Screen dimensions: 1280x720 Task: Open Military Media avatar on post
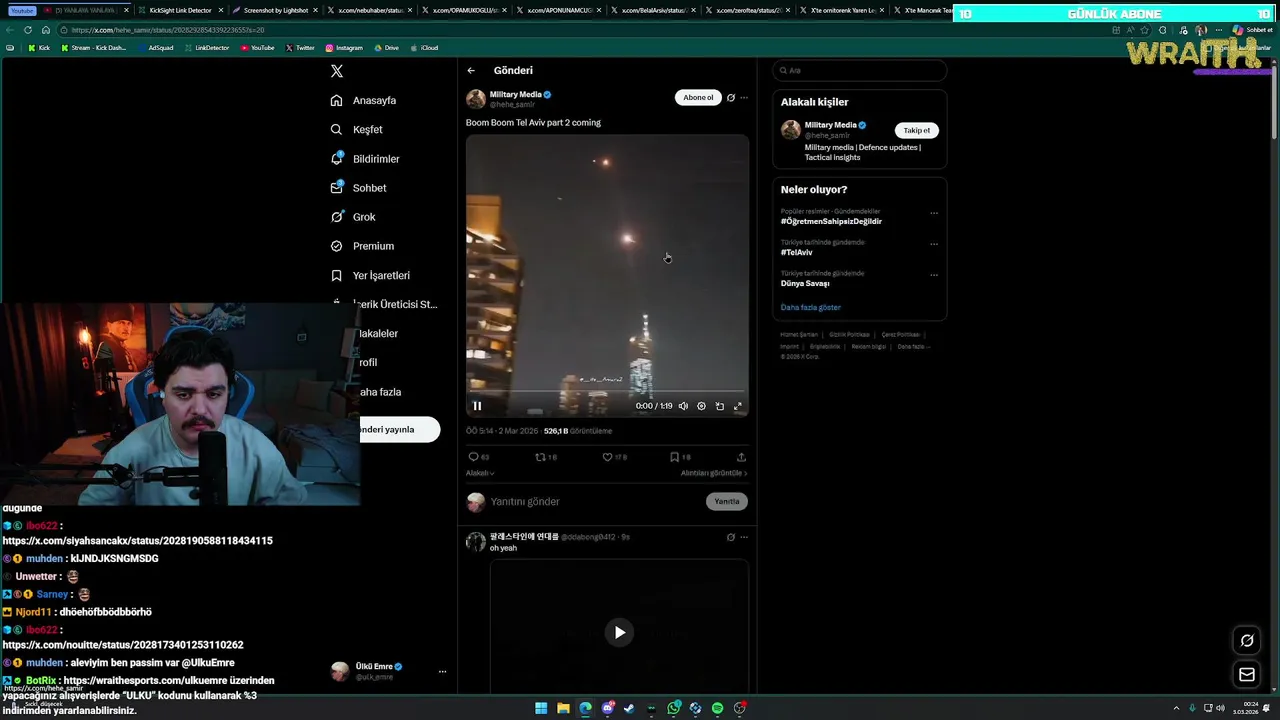pyautogui.click(x=476, y=99)
